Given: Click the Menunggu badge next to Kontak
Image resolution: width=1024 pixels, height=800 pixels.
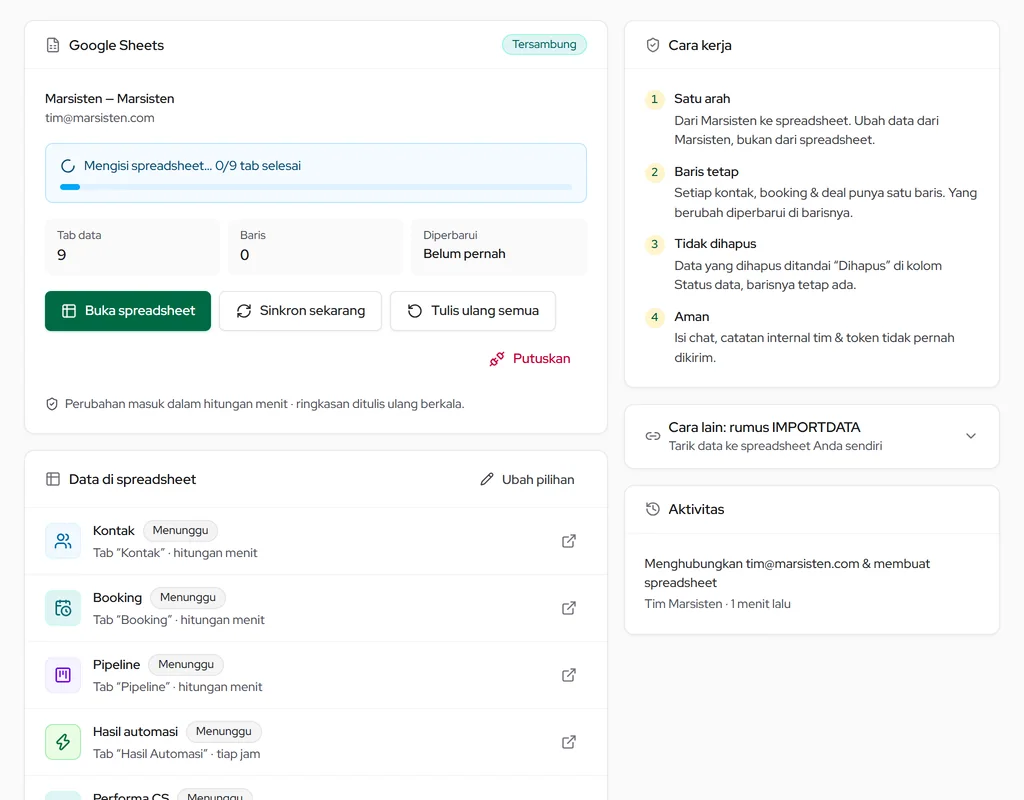Looking at the screenshot, I should (180, 530).
